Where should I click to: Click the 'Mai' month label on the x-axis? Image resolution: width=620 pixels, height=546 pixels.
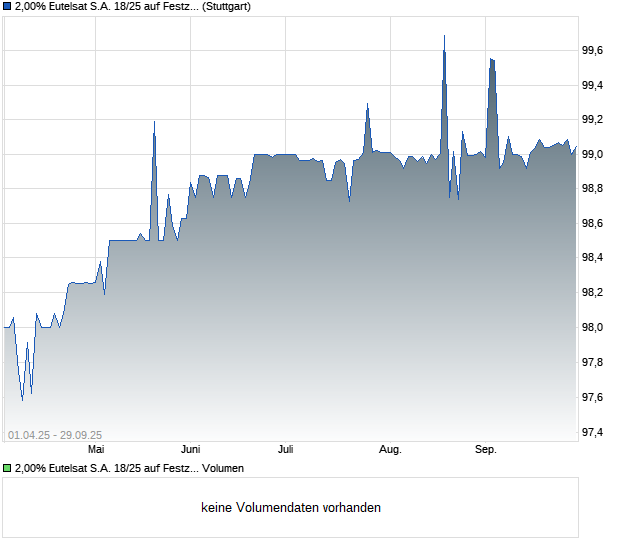96,449
